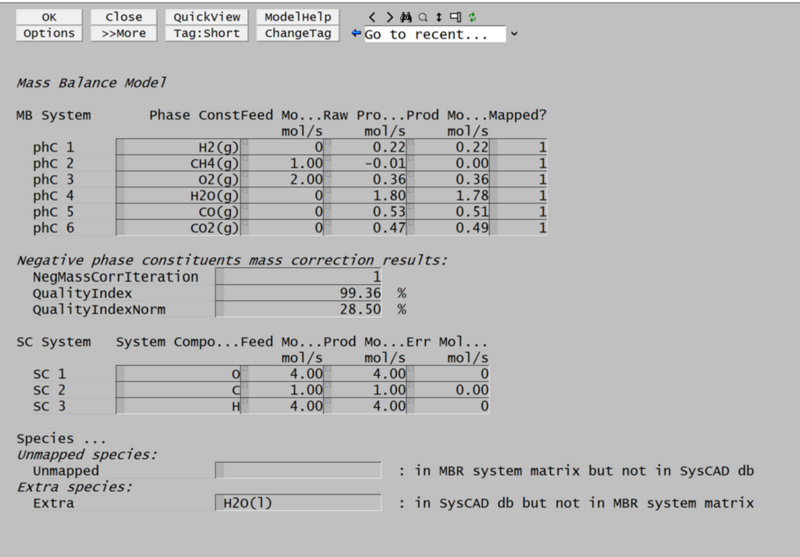This screenshot has height=557, width=800.
Task: Select the SC 3 component H cell
Action: pos(179,406)
